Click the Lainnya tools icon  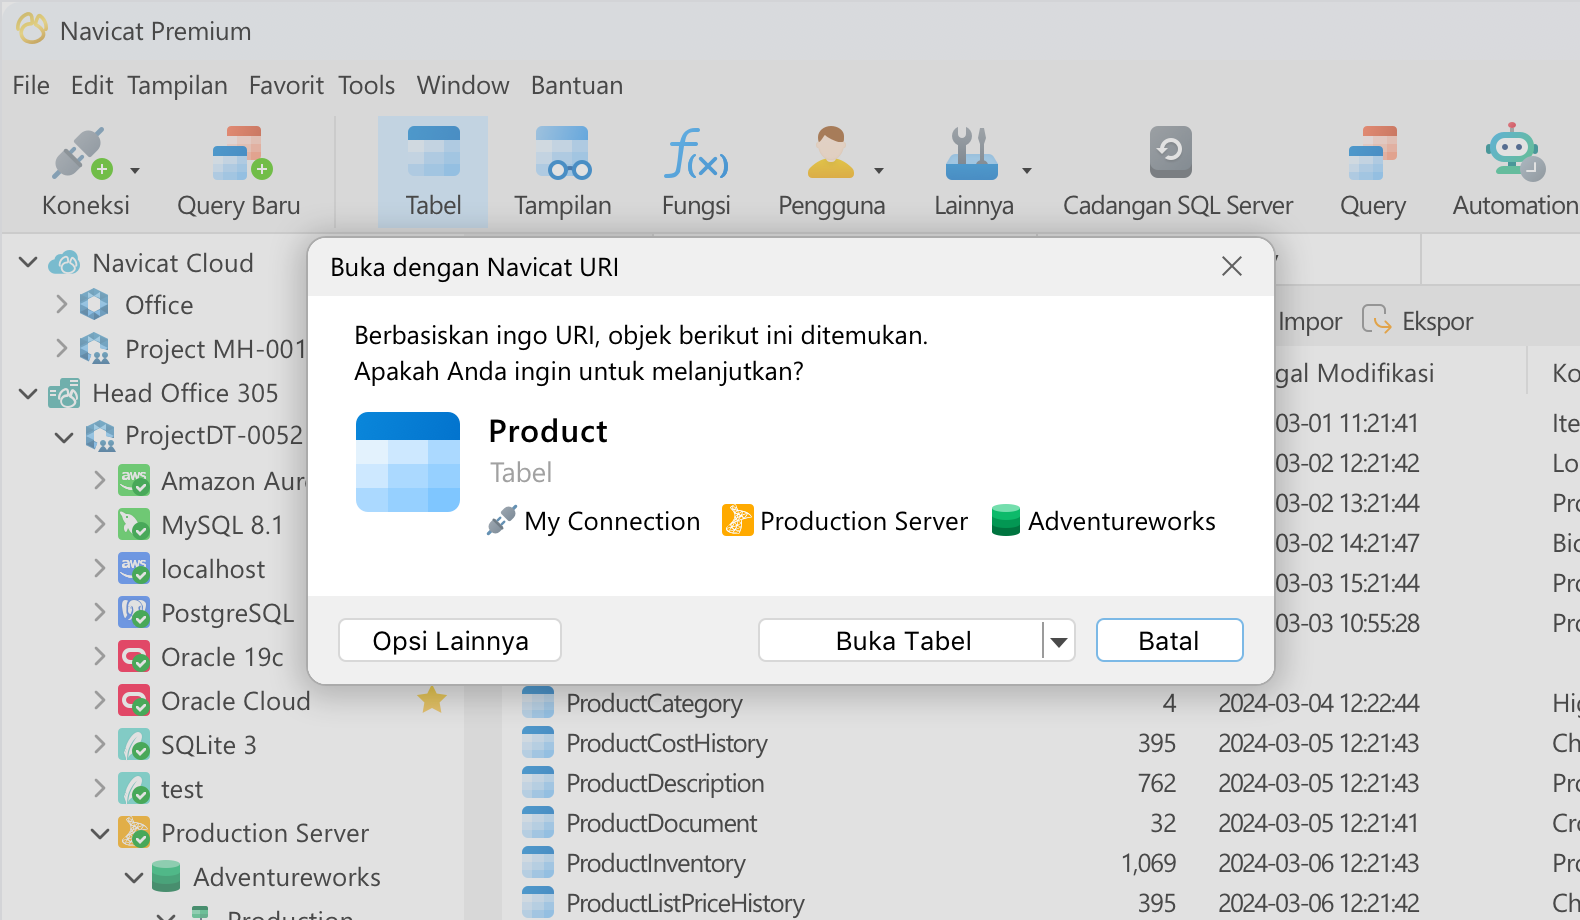[x=971, y=153]
